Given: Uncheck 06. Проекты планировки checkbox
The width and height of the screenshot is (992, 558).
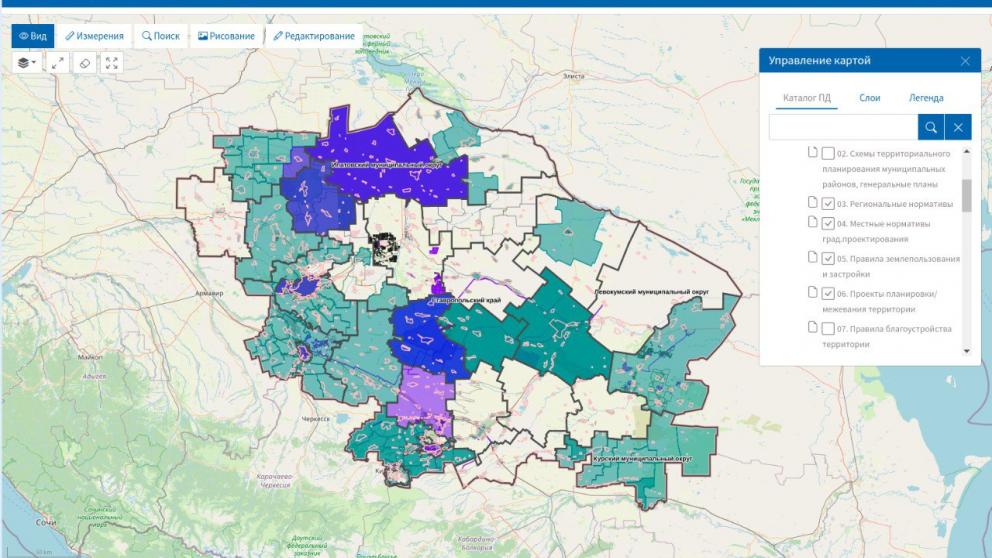Looking at the screenshot, I should [x=828, y=293].
